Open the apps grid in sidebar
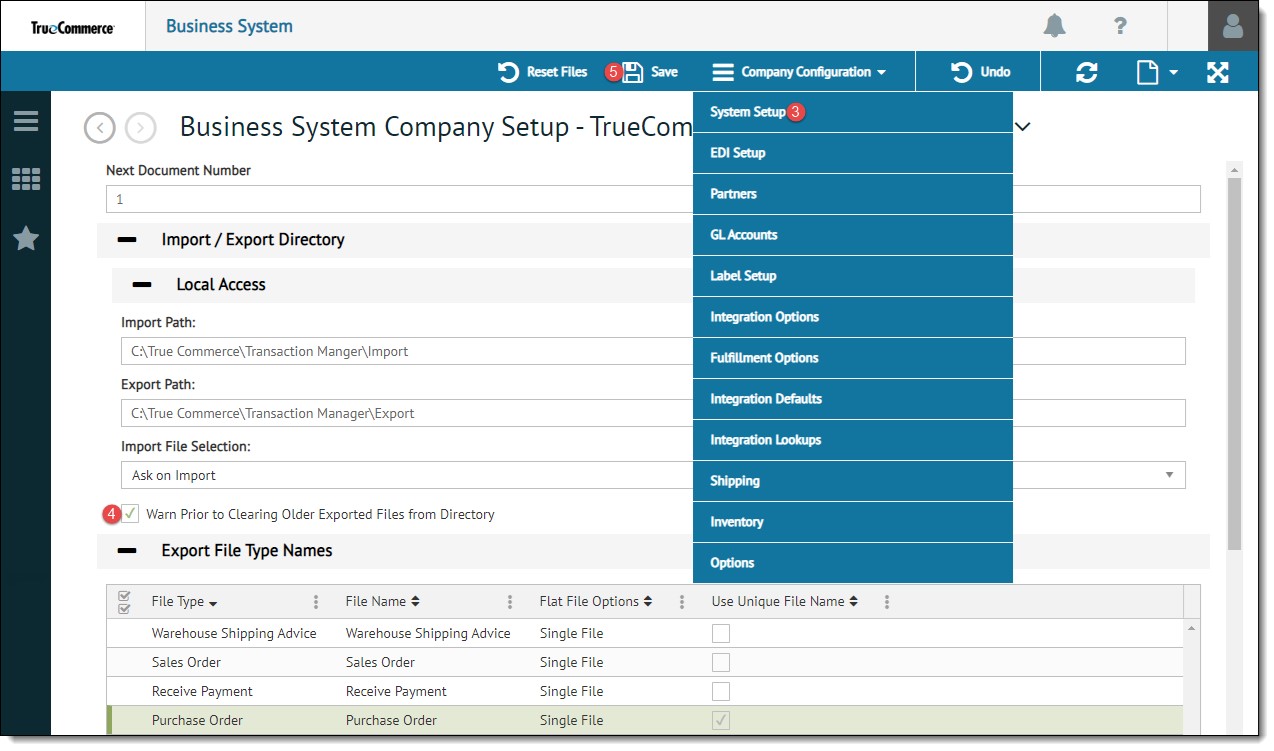Viewport: 1274px width, 751px height. click(26, 179)
